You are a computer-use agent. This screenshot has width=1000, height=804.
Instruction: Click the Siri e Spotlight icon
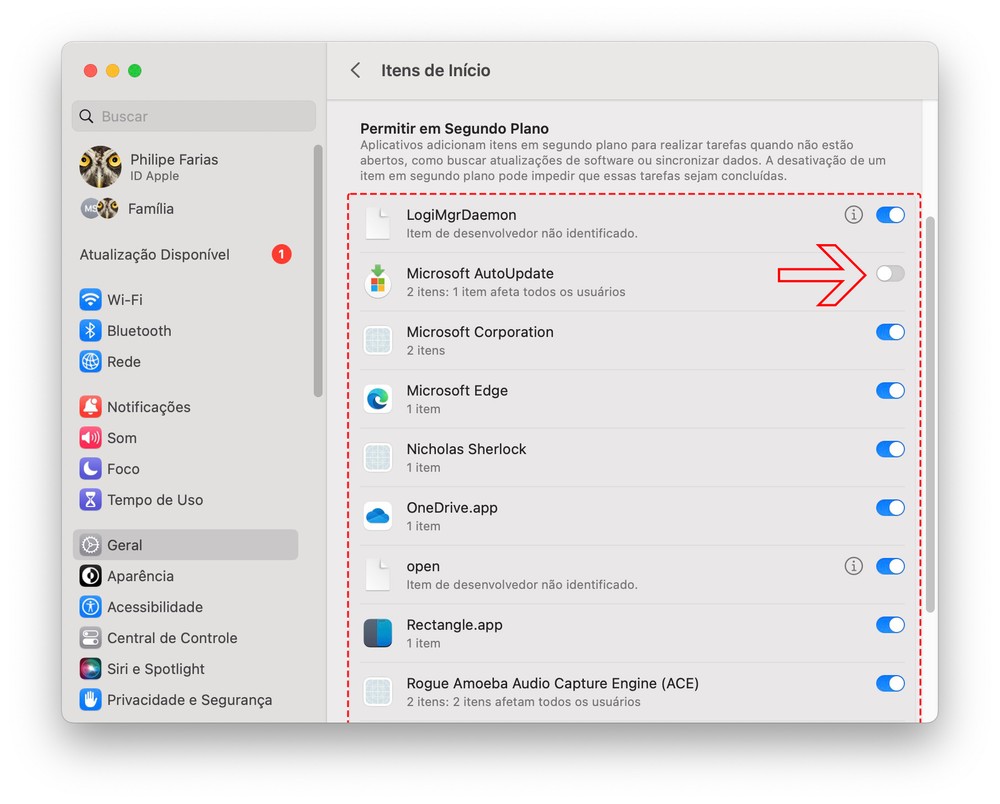(x=90, y=669)
